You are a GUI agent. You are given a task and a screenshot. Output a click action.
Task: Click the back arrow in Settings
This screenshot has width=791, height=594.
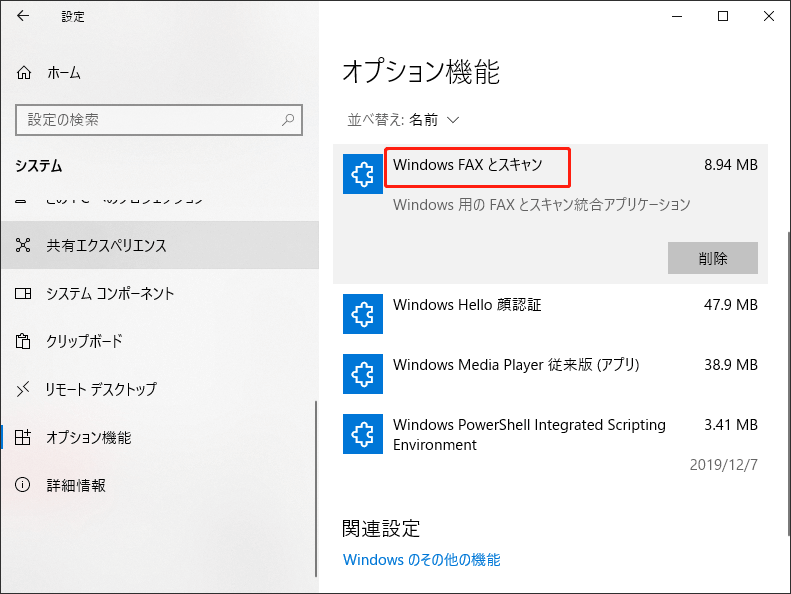[23, 16]
